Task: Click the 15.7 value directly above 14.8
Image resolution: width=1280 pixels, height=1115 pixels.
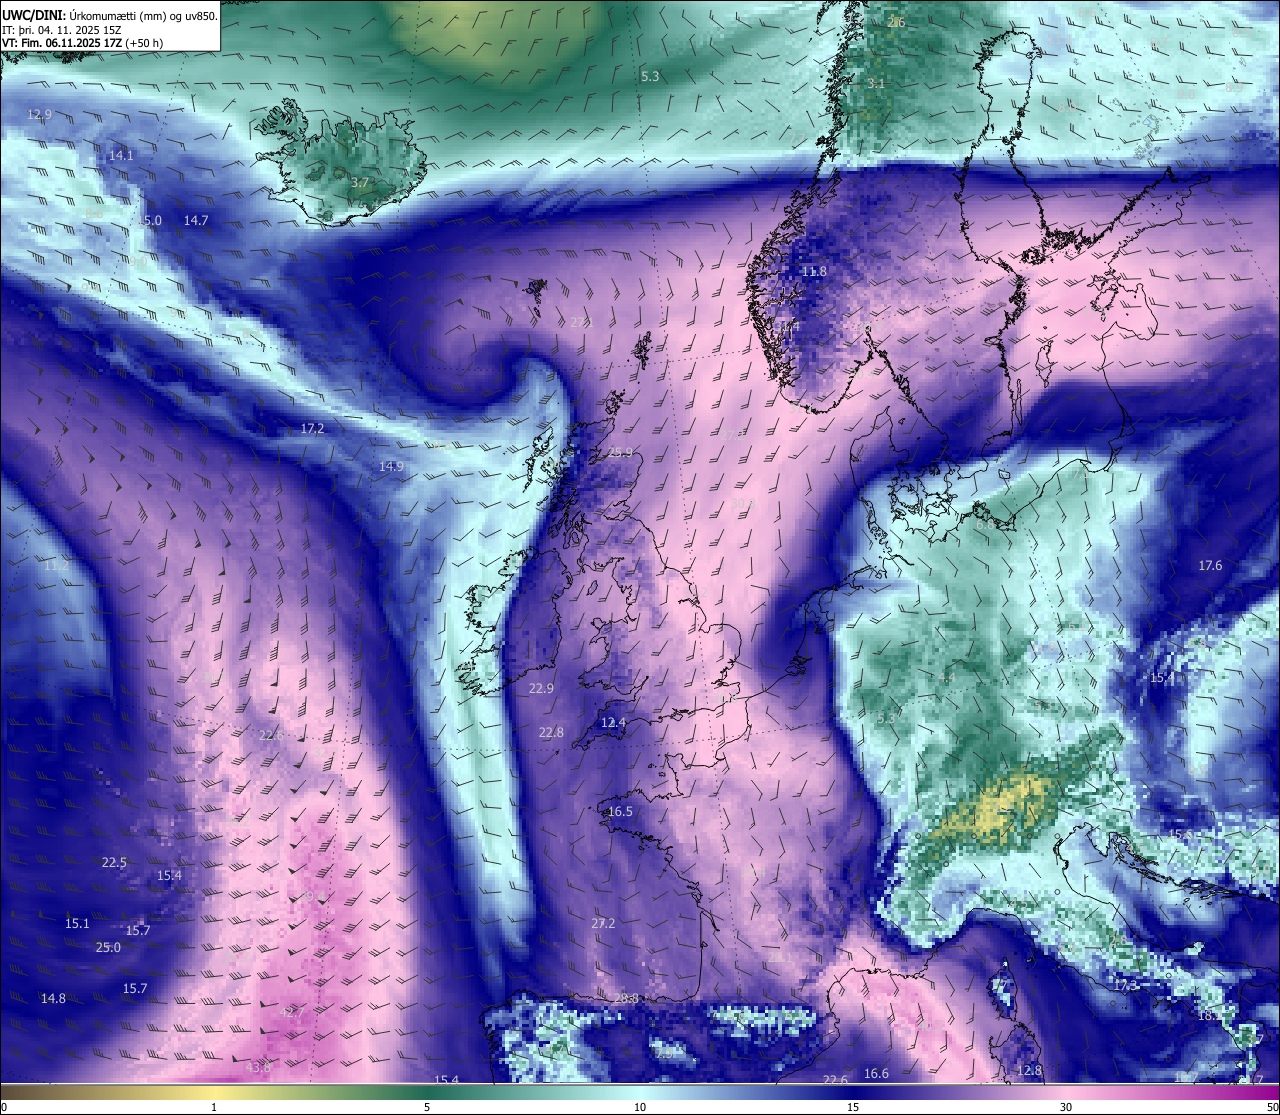Action: tap(135, 988)
